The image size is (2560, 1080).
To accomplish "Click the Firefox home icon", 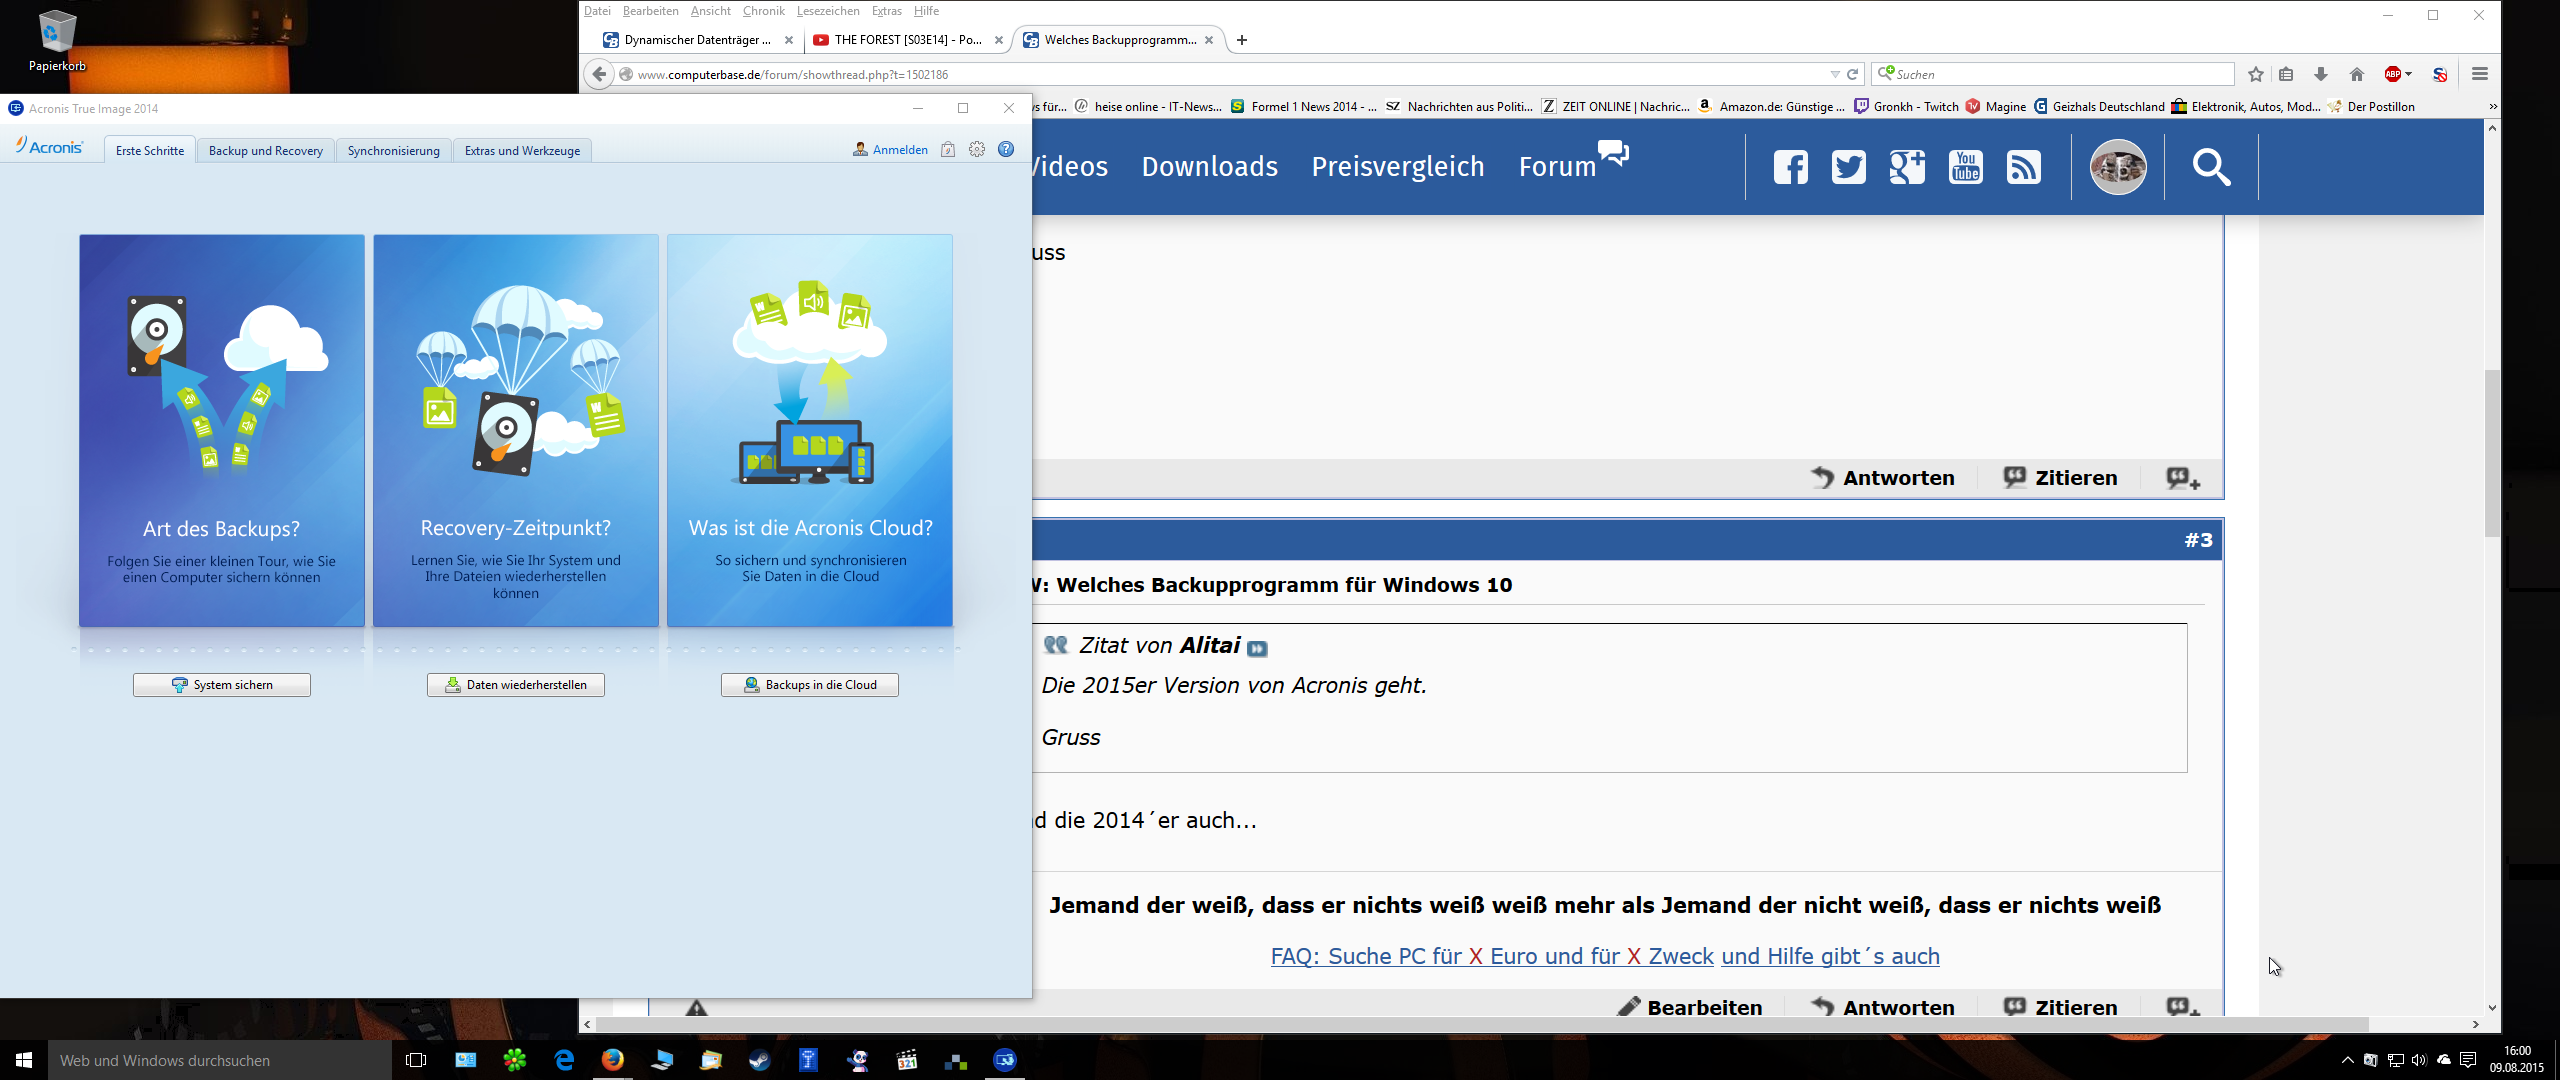I will (x=2357, y=74).
